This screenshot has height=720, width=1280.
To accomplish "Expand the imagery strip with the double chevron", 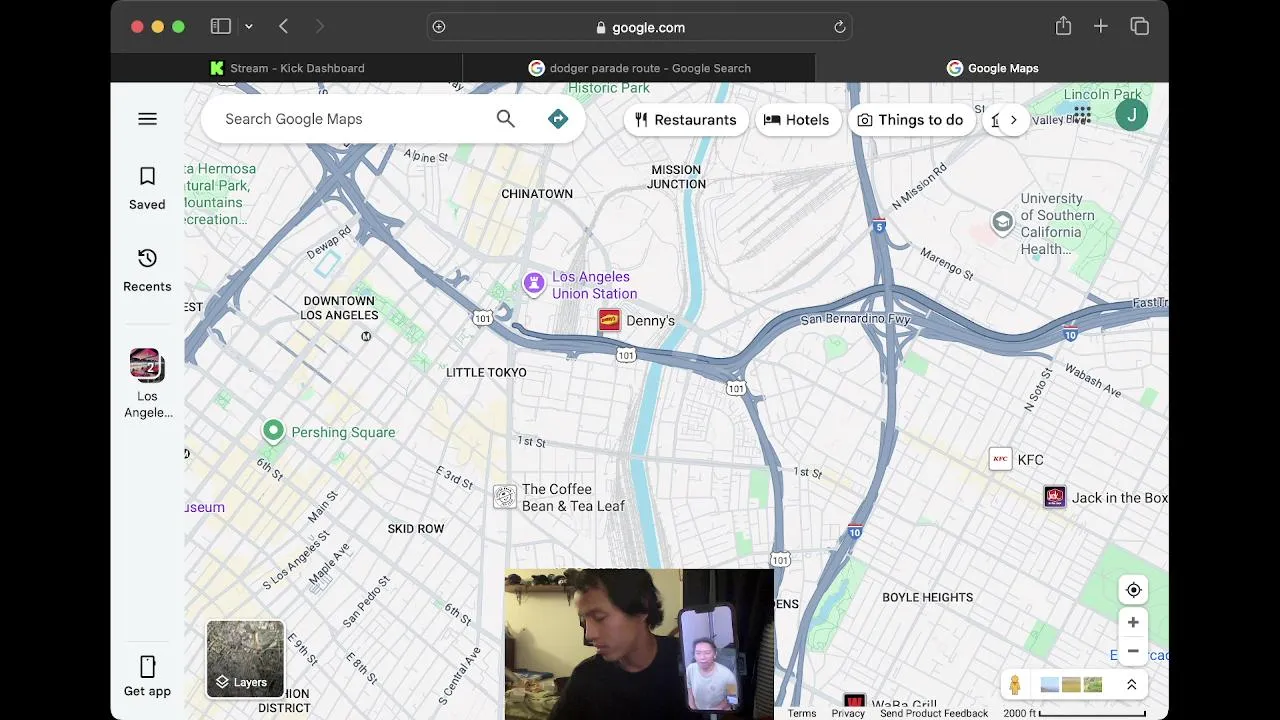I will (1131, 685).
